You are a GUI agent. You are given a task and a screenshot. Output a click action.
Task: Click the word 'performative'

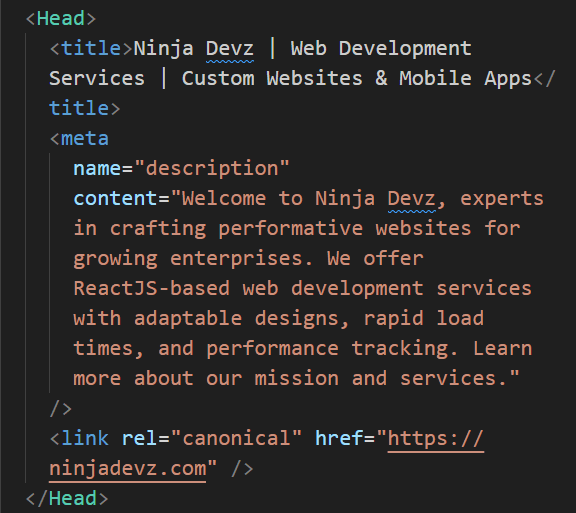291,229
